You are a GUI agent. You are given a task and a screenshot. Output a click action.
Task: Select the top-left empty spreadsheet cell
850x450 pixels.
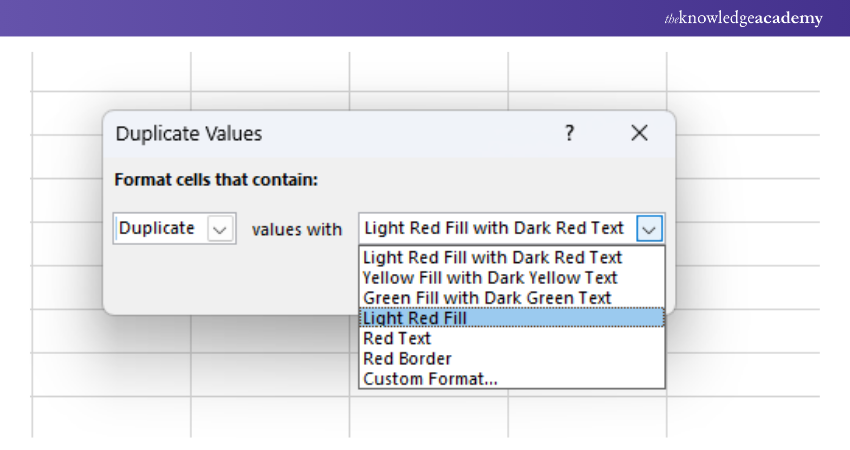(x=111, y=71)
